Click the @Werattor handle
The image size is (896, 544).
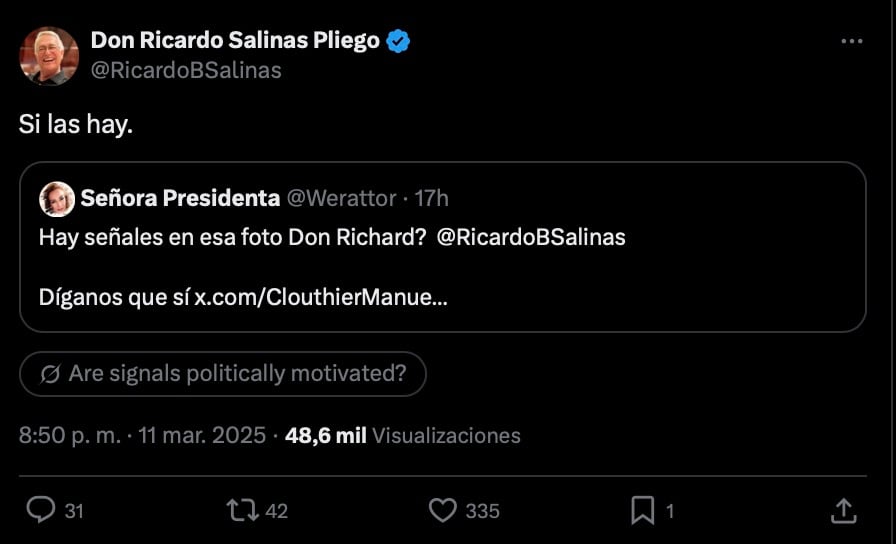(x=341, y=198)
